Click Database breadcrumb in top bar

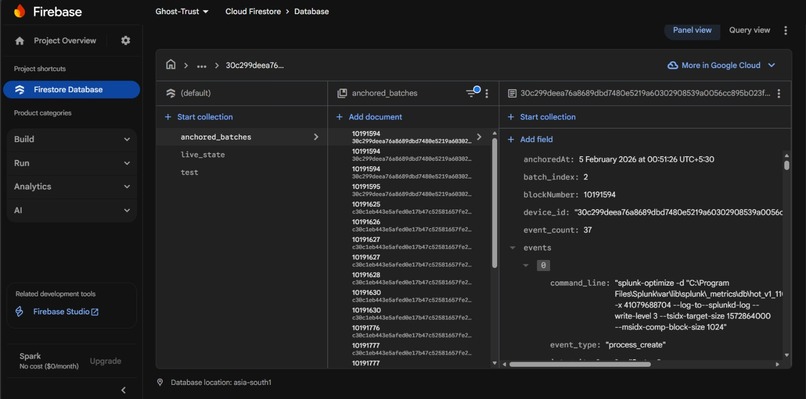(x=312, y=11)
